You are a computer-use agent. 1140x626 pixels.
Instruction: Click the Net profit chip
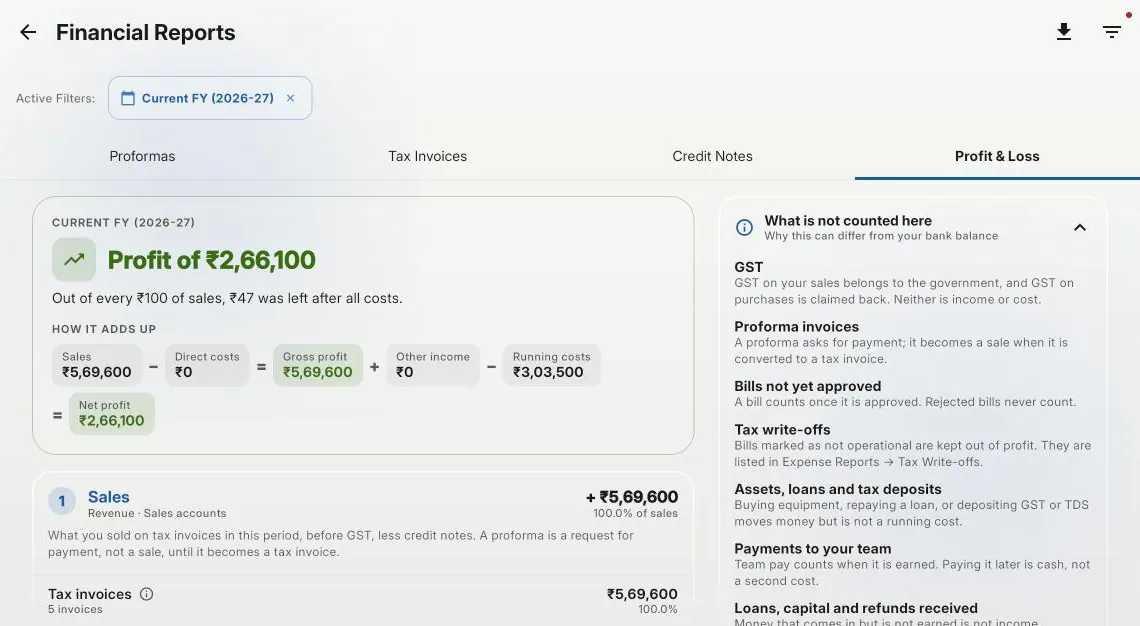[112, 414]
